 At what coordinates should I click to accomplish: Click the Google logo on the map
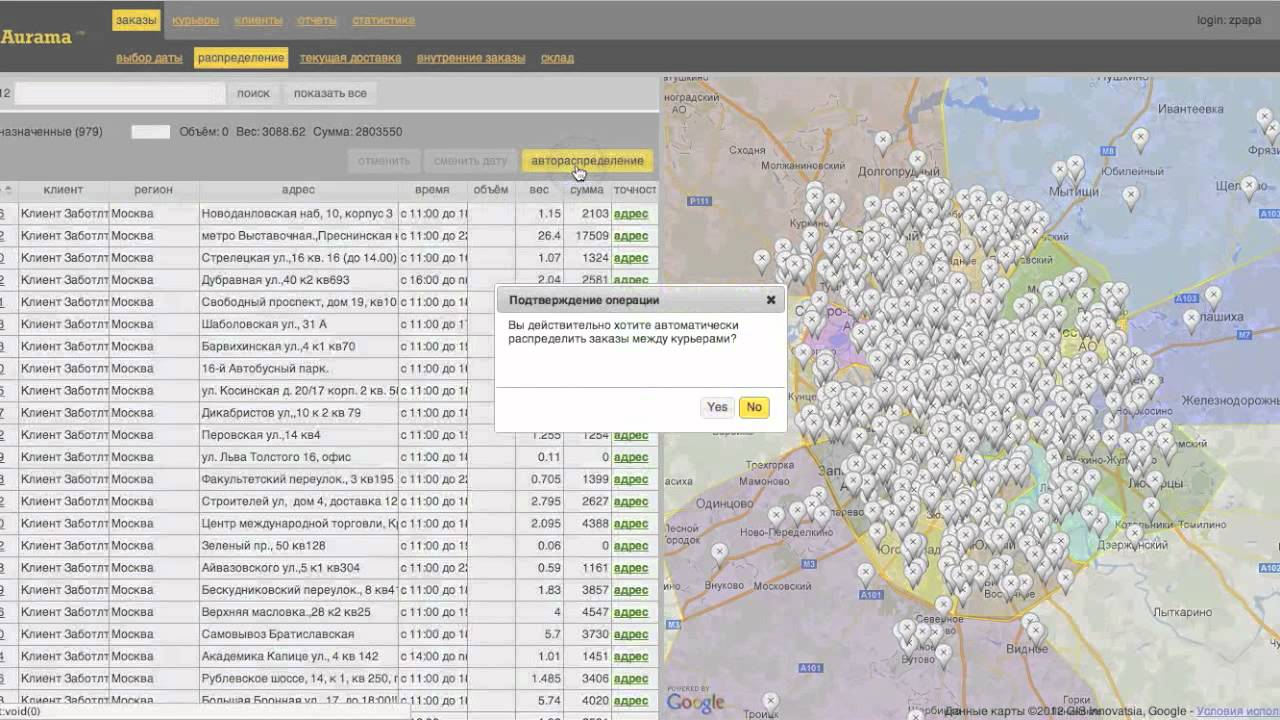694,702
